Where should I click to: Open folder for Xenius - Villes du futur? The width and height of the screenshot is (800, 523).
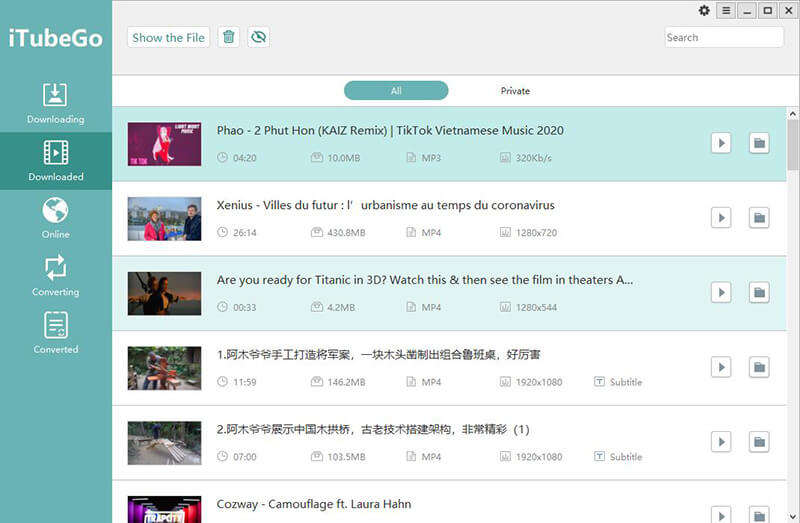coord(759,218)
